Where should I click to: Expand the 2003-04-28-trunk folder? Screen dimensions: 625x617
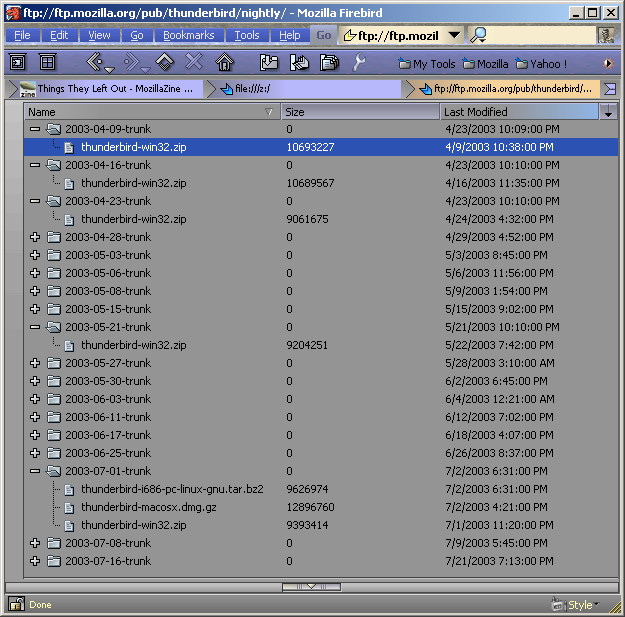35,237
